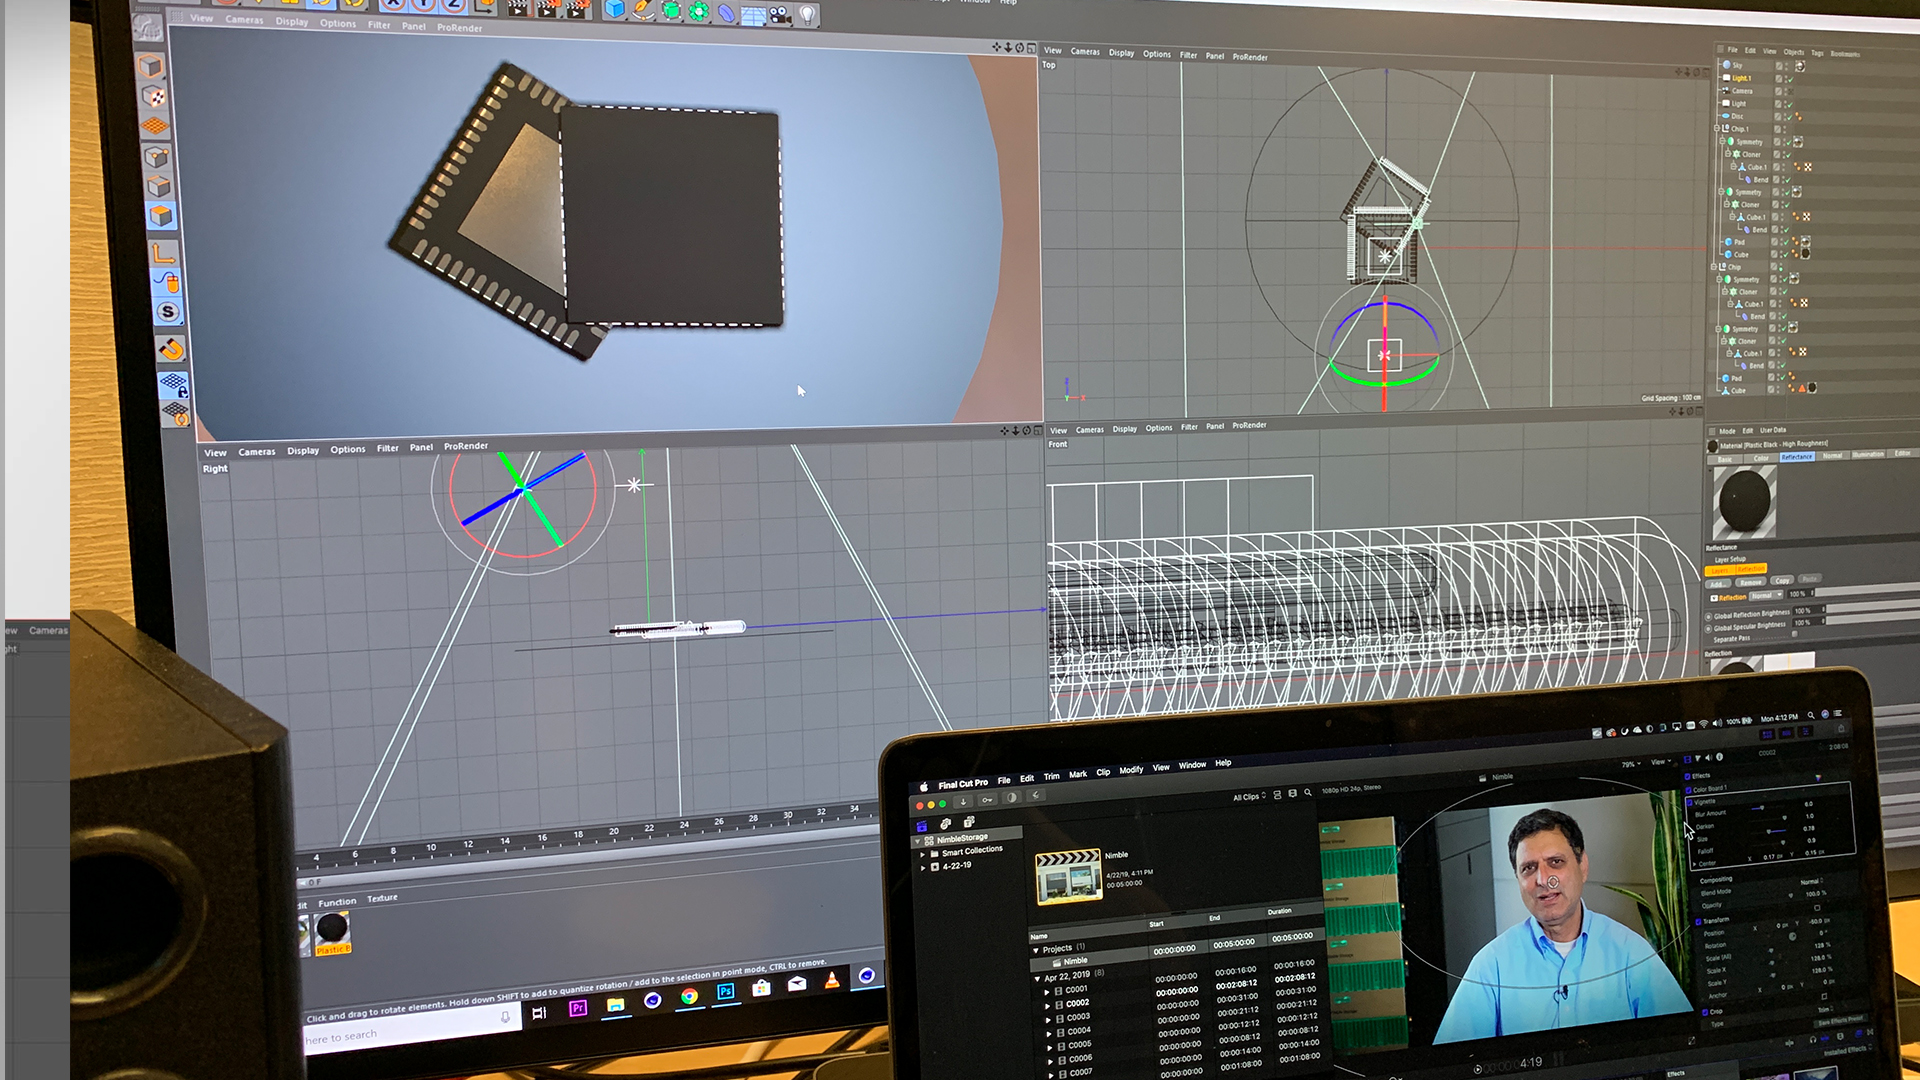Open titles and generators sidebar icon
The height and width of the screenshot is (1080, 1920).
[x=968, y=822]
